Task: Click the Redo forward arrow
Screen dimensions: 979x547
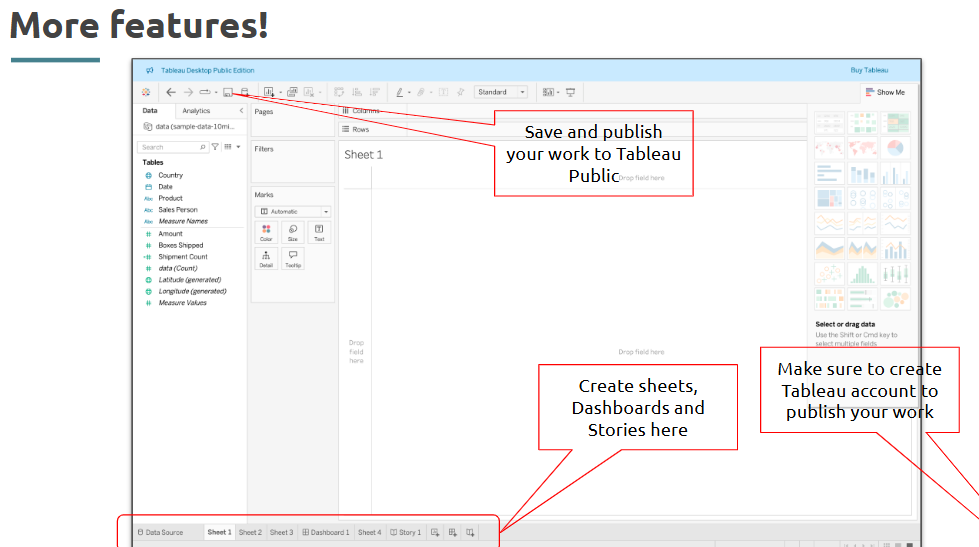Action: click(x=188, y=92)
